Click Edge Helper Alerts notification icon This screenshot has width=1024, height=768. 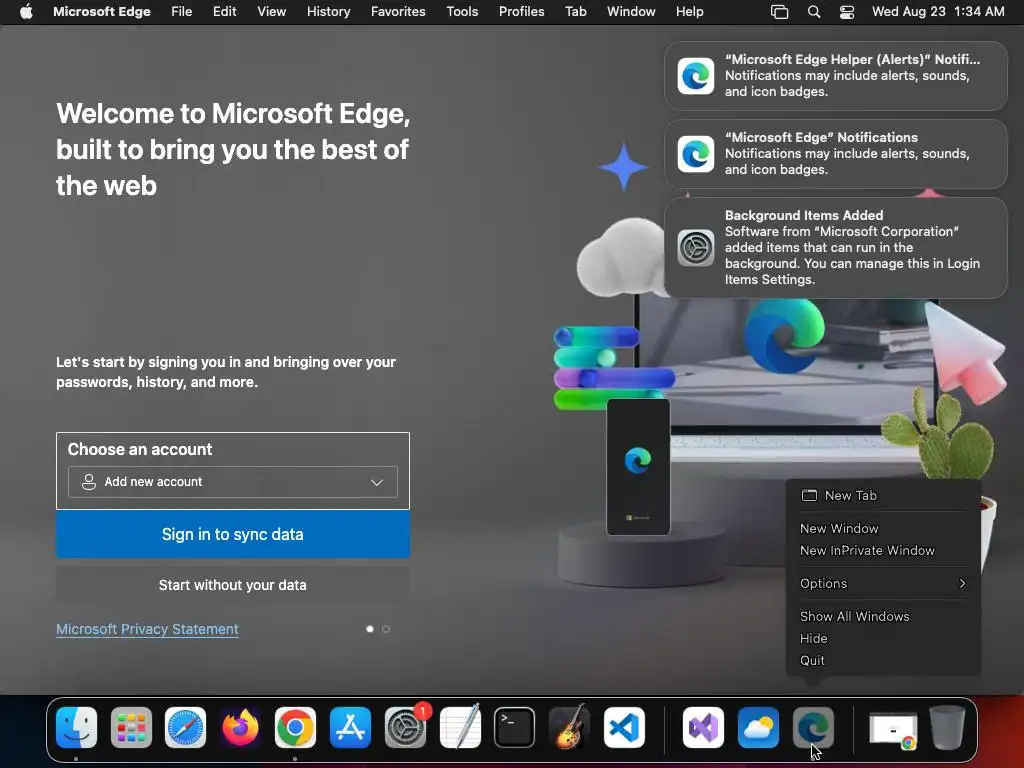[x=696, y=76]
